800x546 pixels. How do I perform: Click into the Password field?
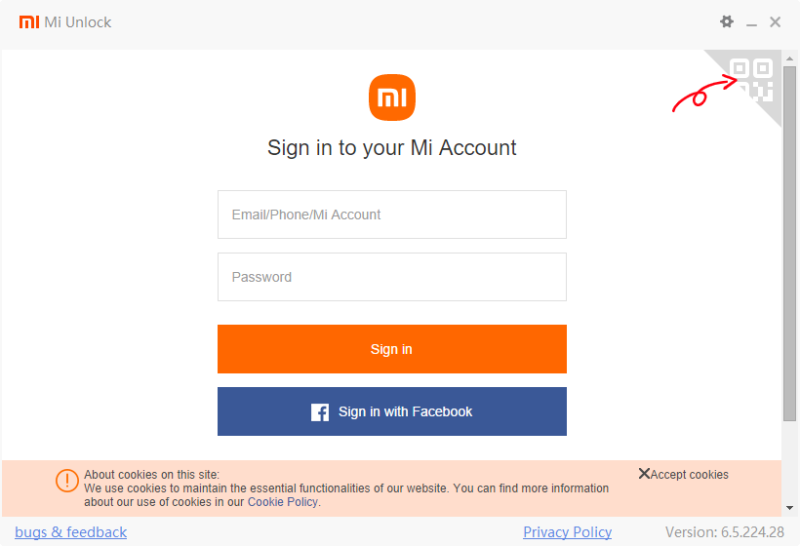pos(392,277)
